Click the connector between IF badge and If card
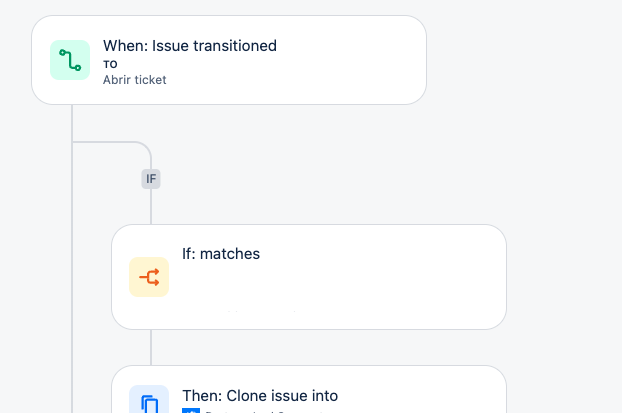 tap(151, 207)
